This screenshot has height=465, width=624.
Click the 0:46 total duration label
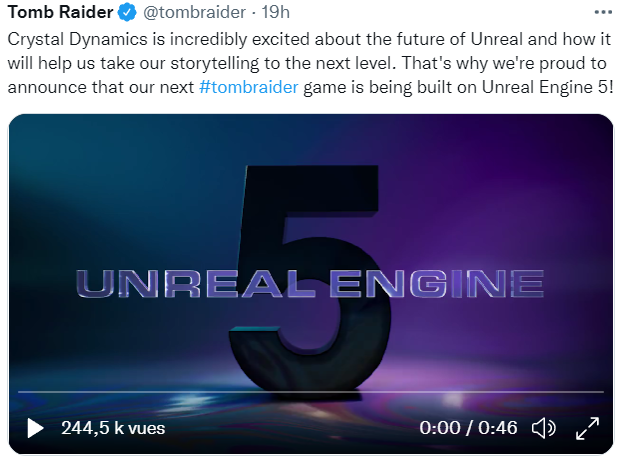497,428
